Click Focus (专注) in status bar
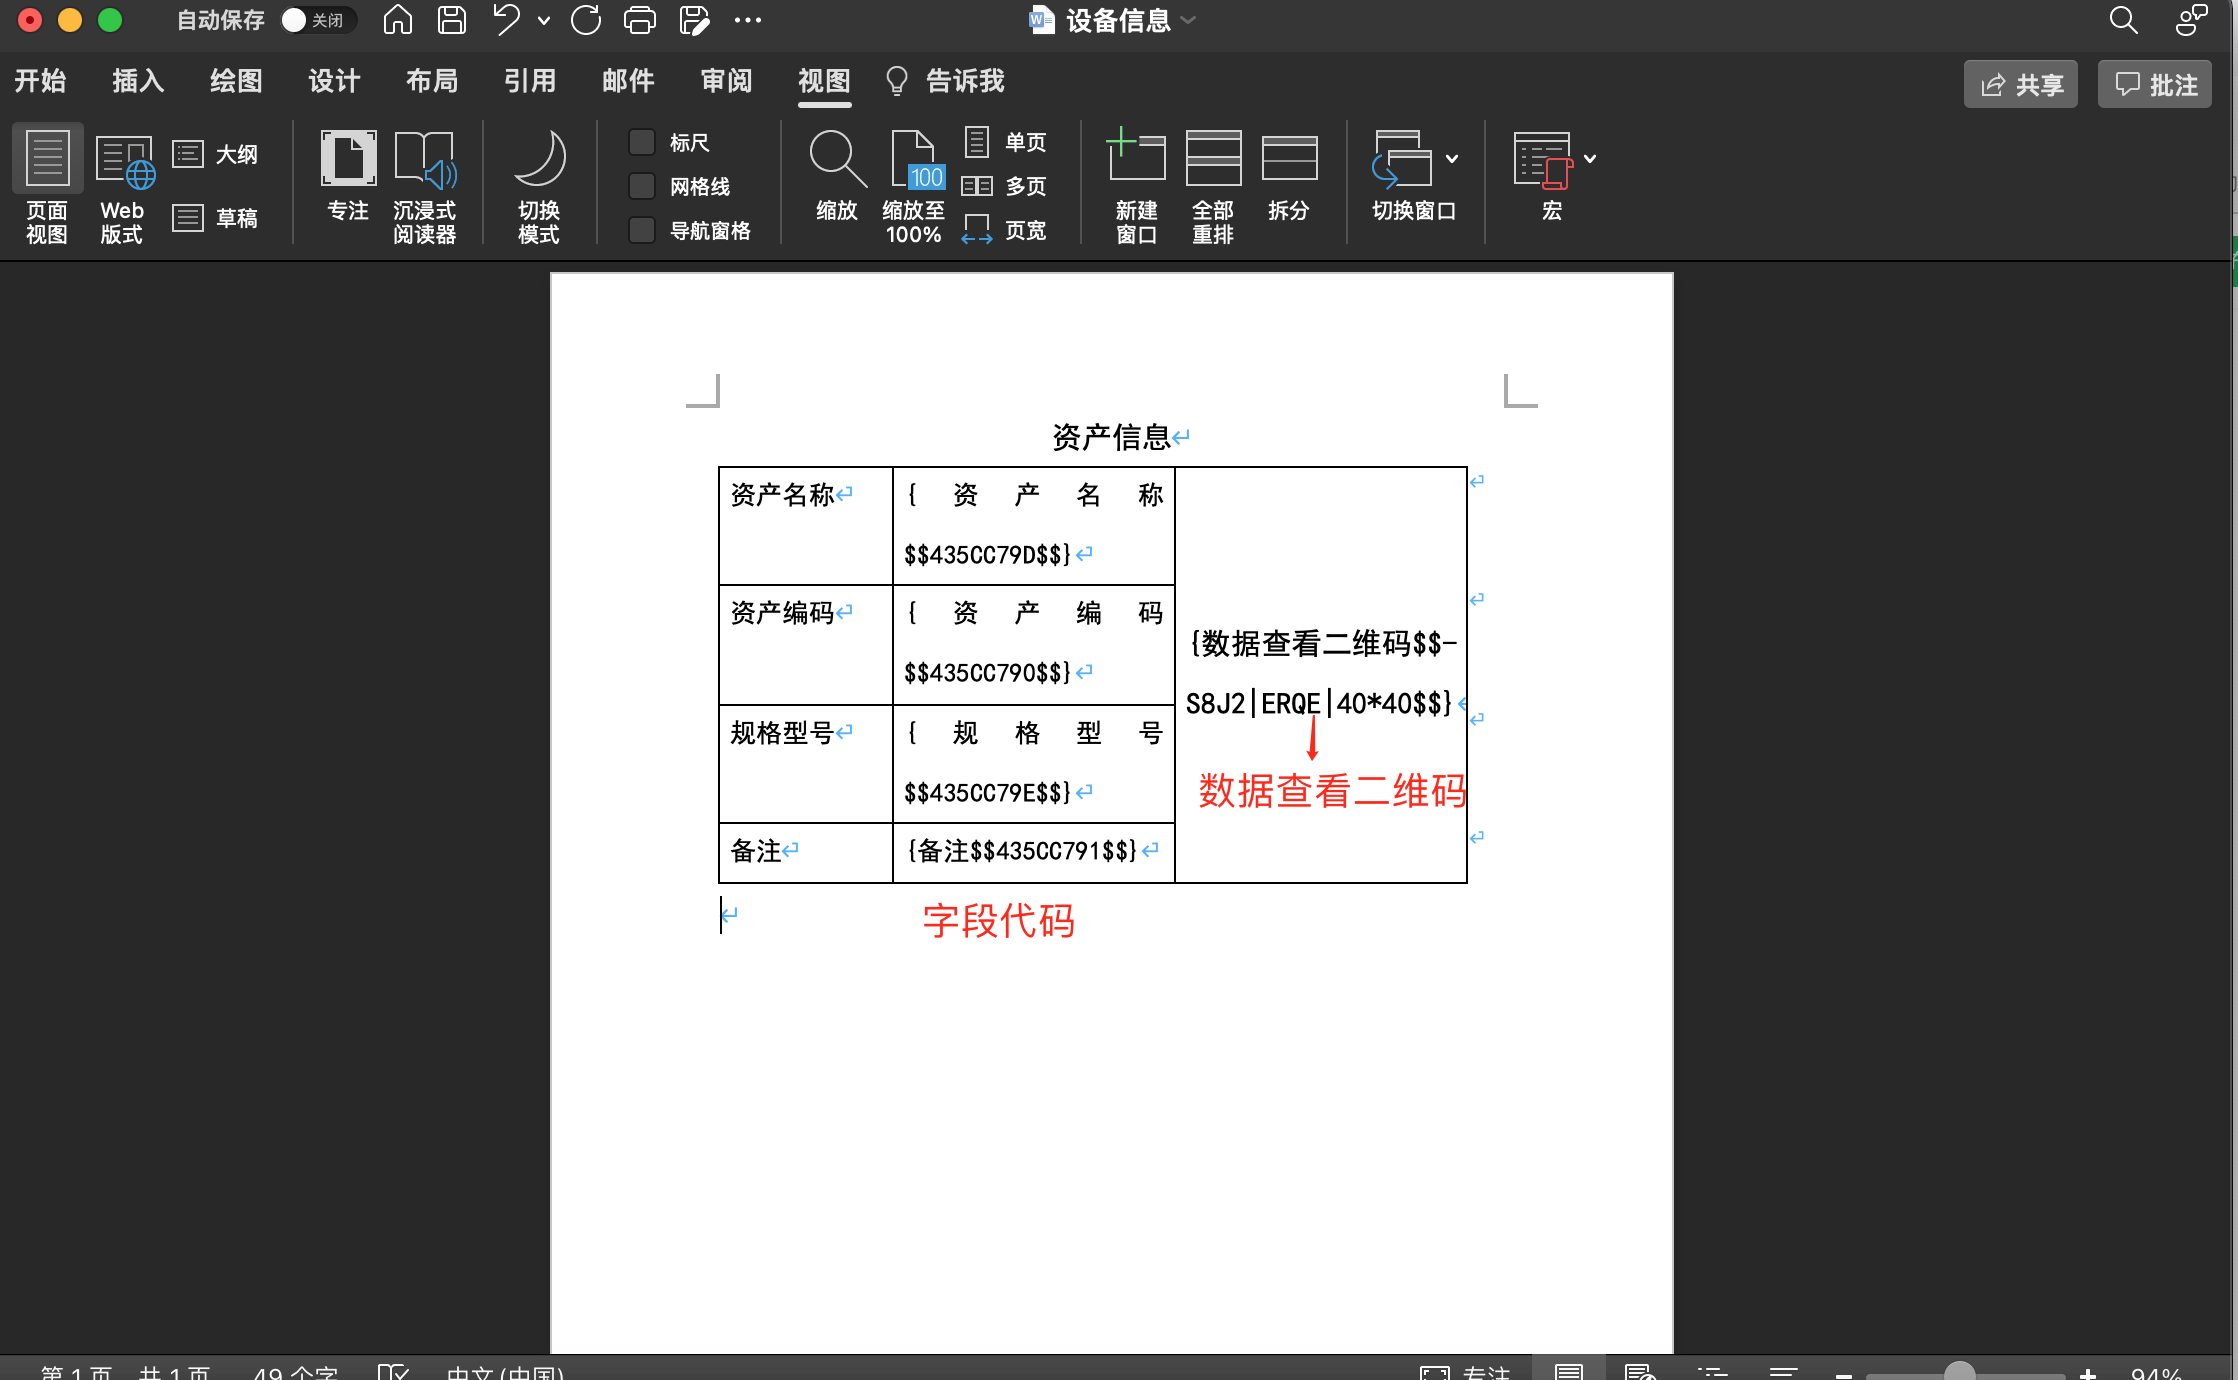The height and width of the screenshot is (1380, 2238). 1465,1372
